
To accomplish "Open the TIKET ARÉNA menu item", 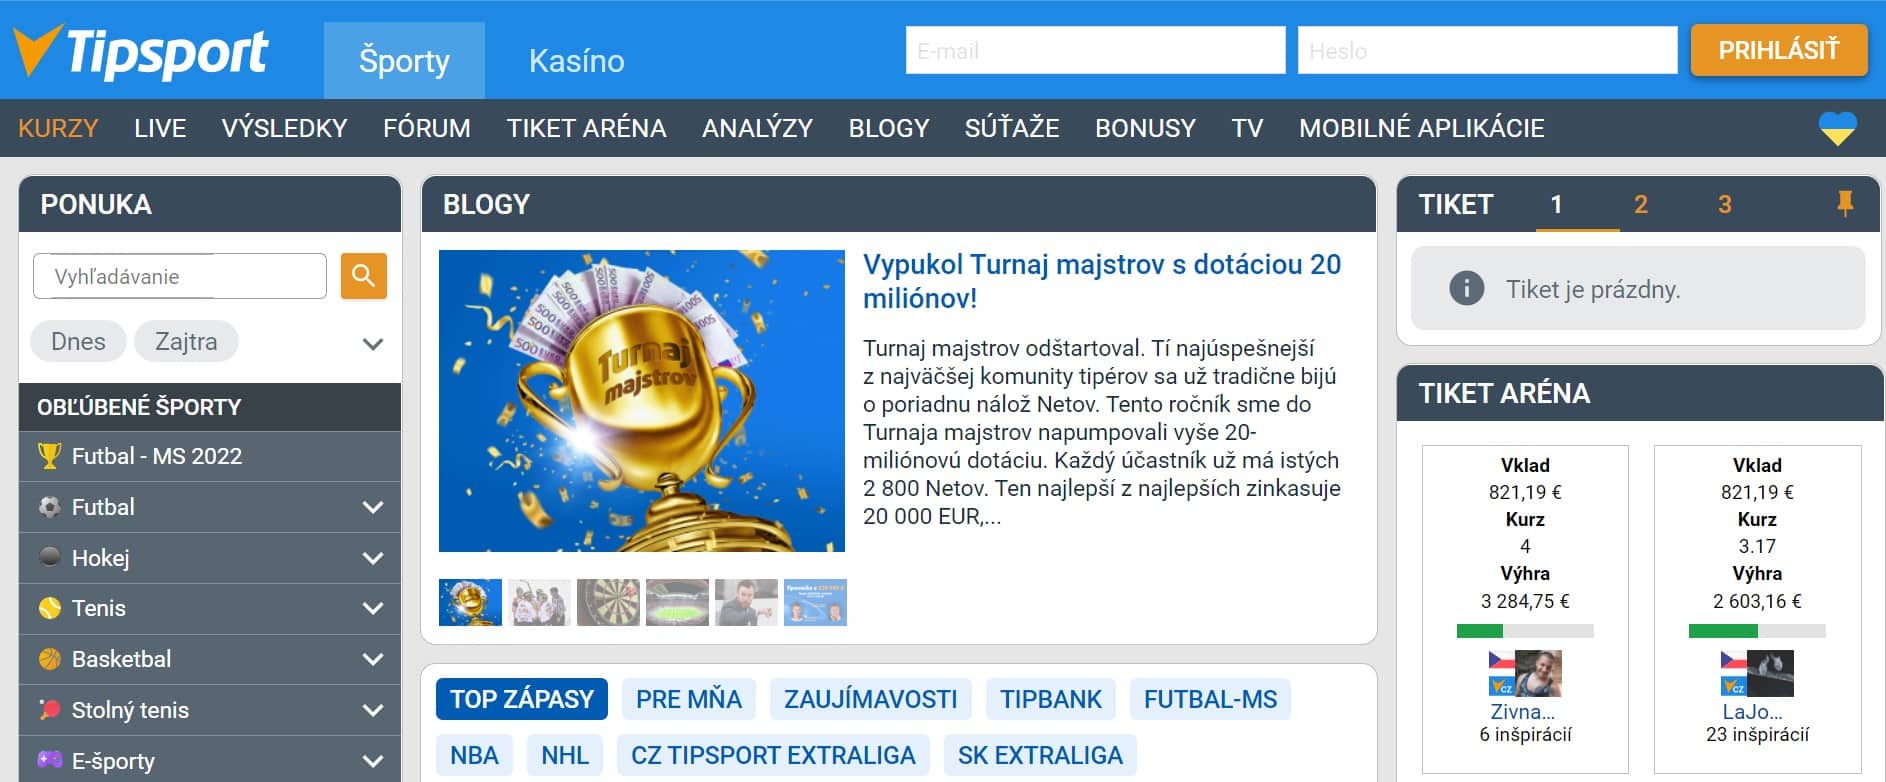I will point(586,128).
